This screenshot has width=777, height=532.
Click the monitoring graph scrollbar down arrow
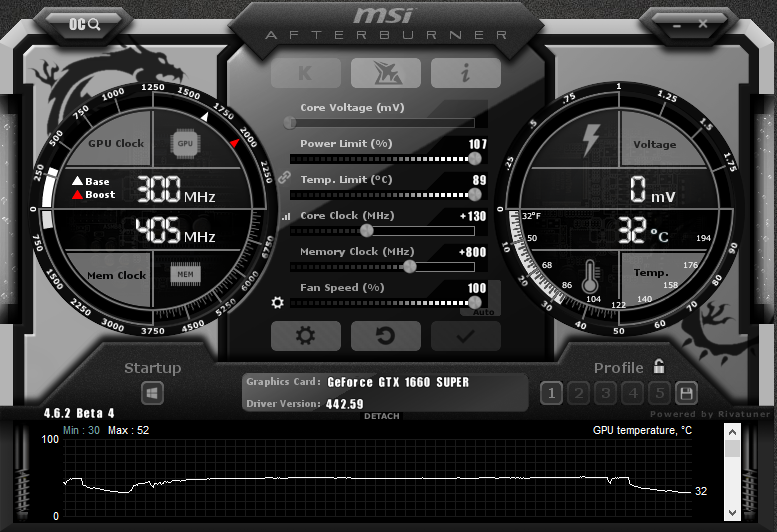732,511
